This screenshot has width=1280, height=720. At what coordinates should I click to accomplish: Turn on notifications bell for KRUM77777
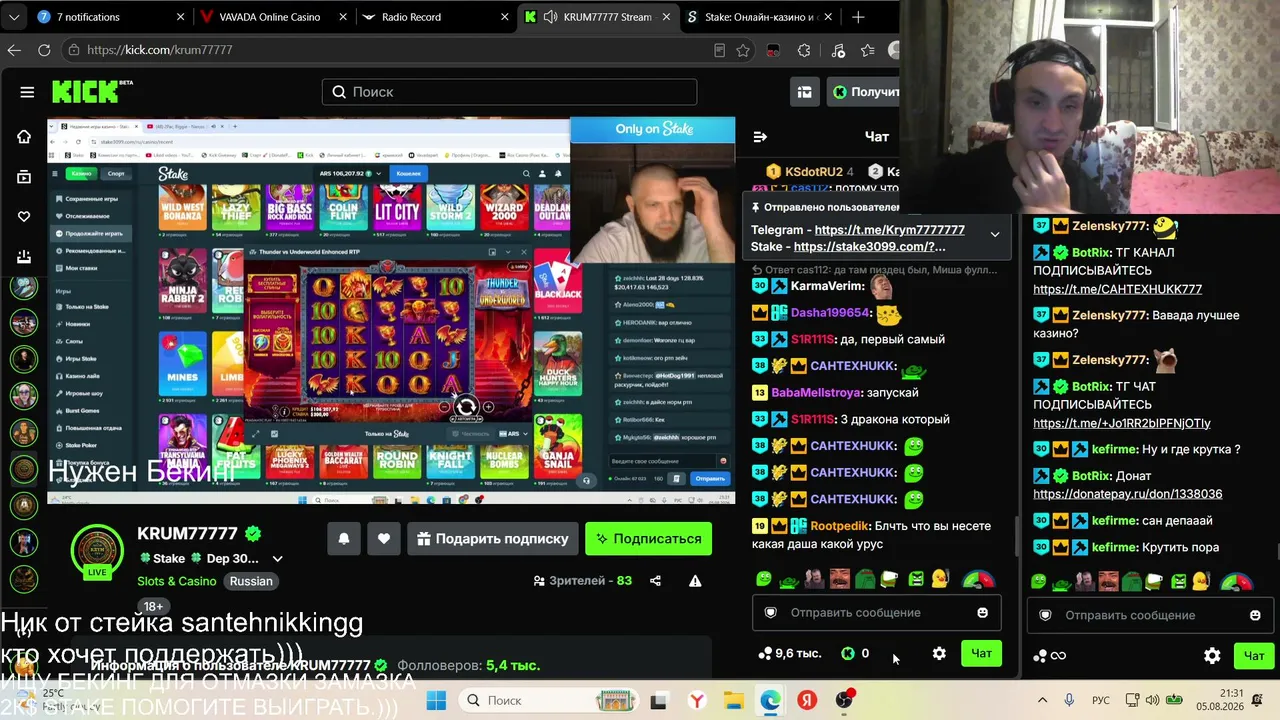pos(344,539)
